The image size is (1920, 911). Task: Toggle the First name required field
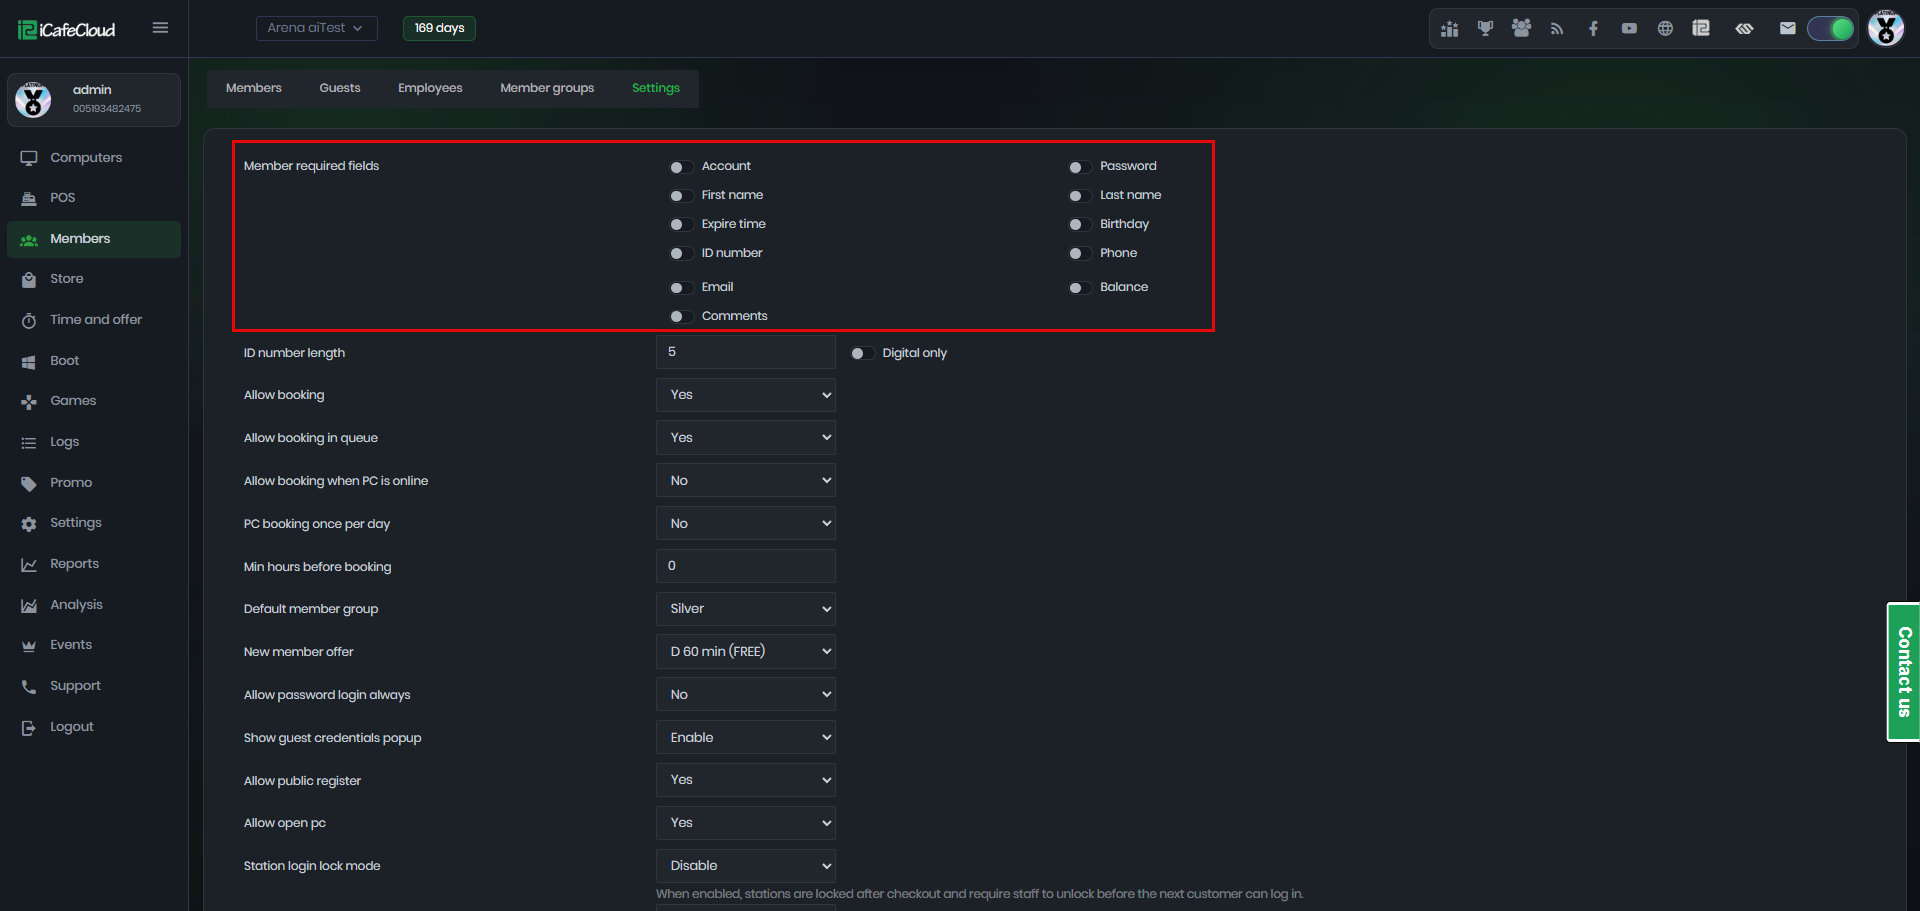tap(681, 196)
